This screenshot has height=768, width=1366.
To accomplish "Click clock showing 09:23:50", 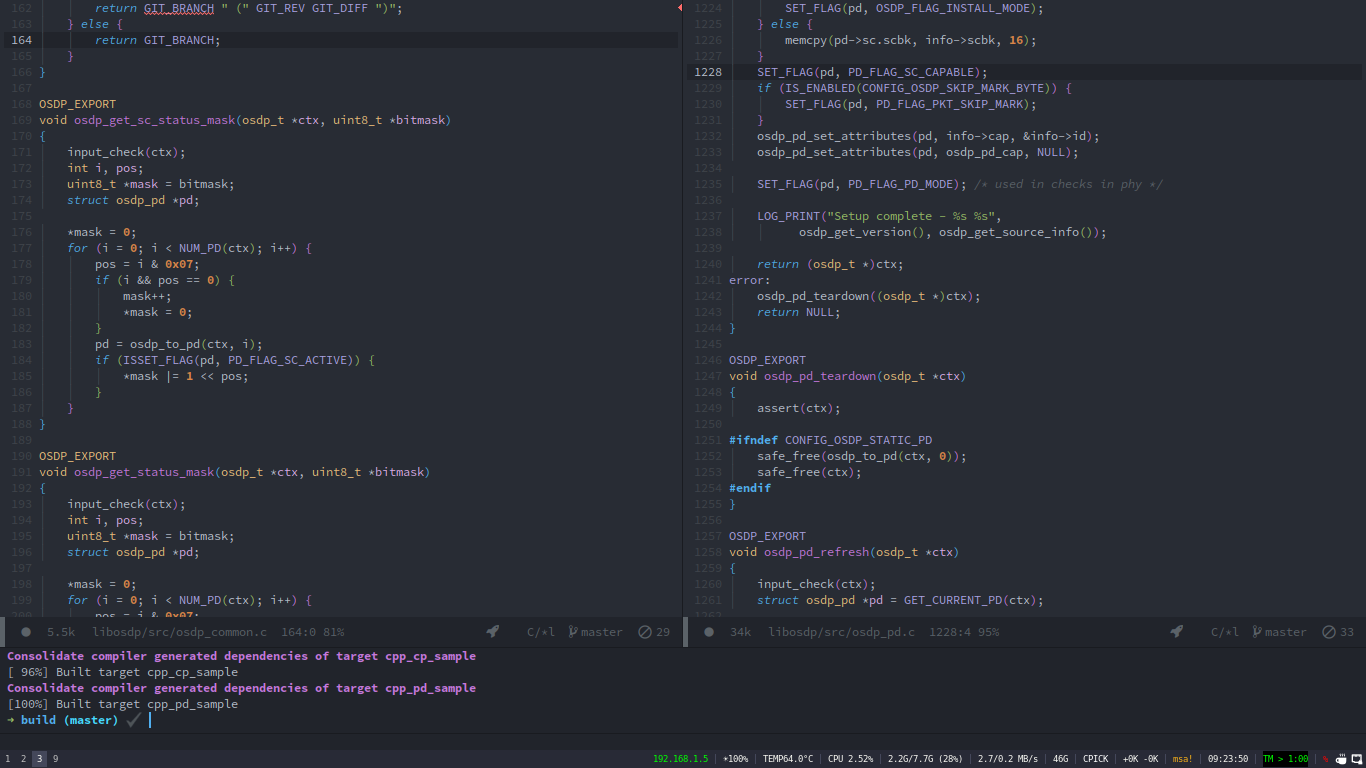I will tap(1228, 759).
